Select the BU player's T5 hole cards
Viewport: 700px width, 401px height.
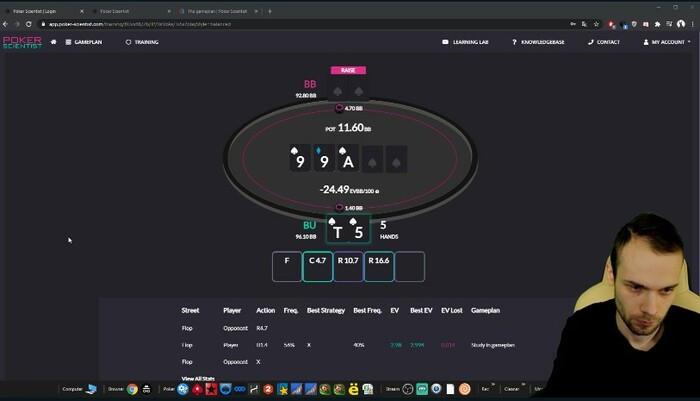coord(348,229)
